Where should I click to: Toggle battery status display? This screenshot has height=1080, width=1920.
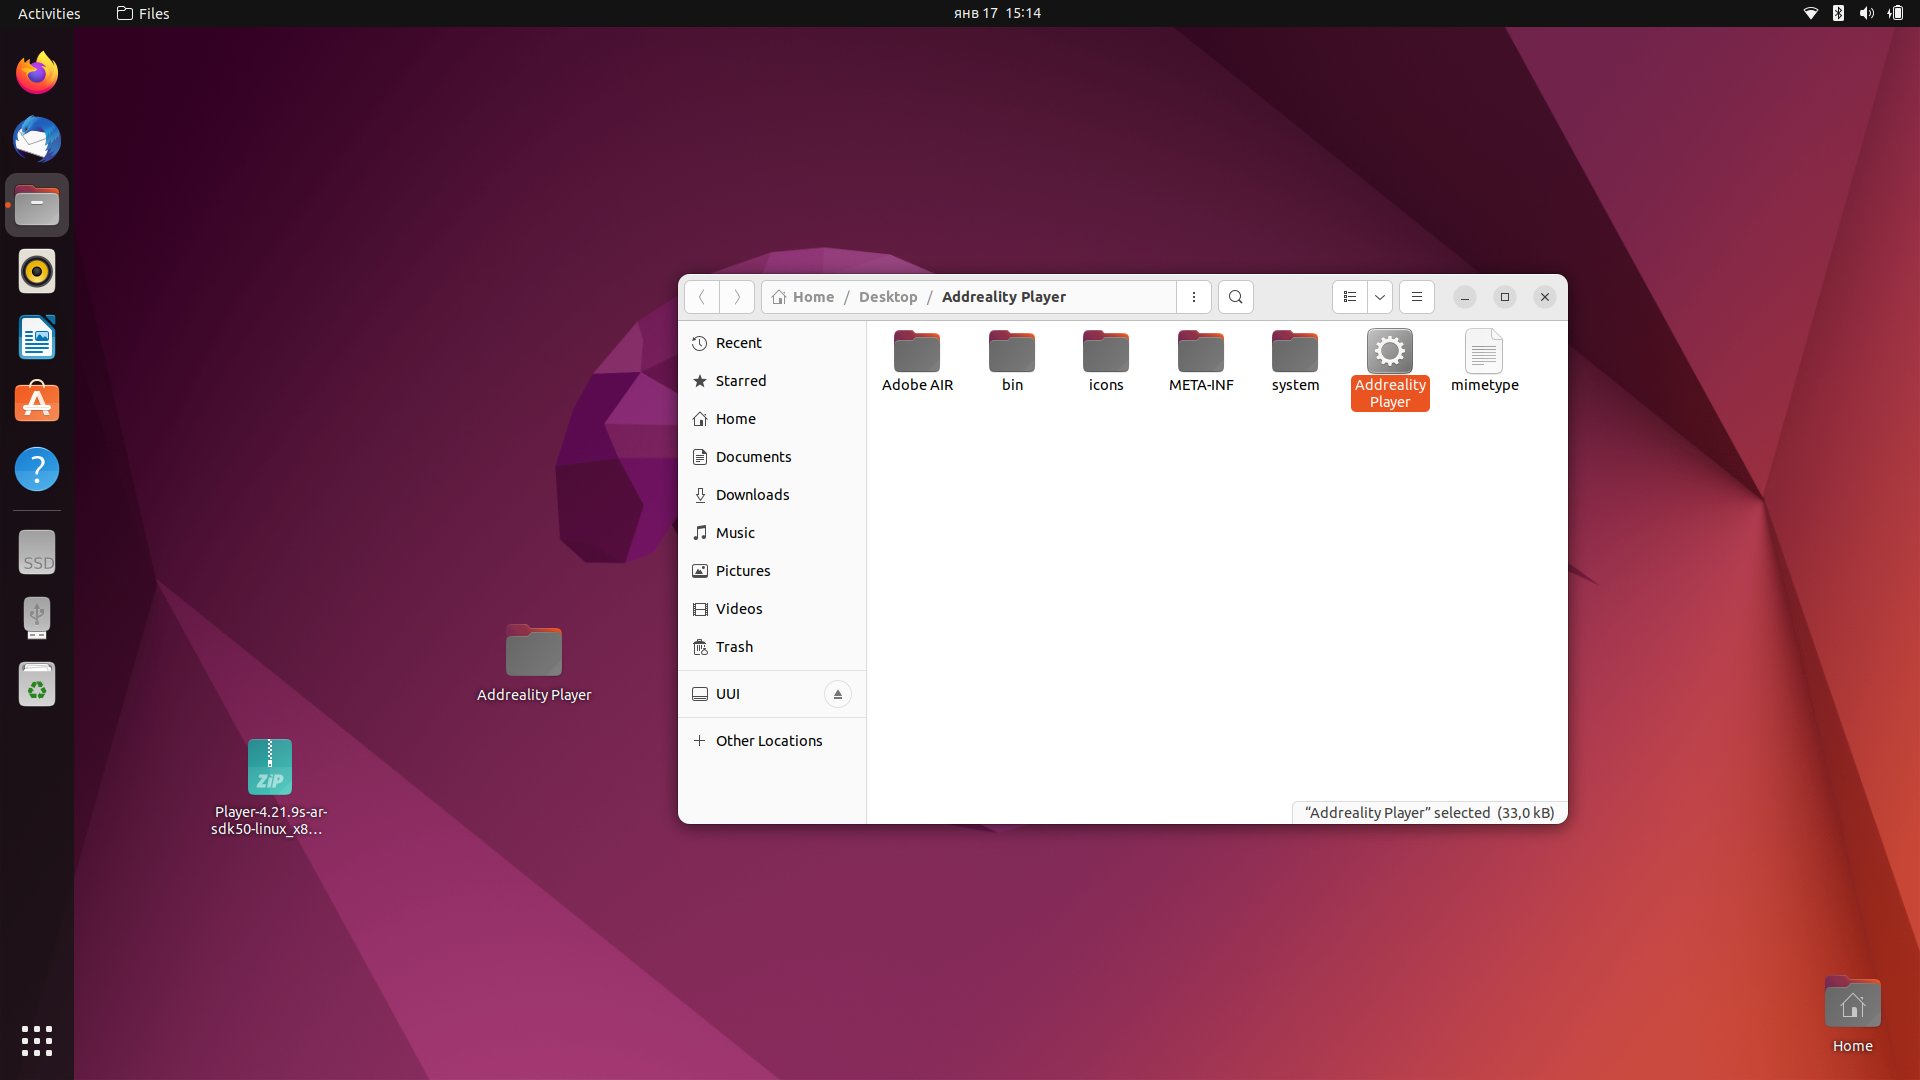pos(1895,13)
